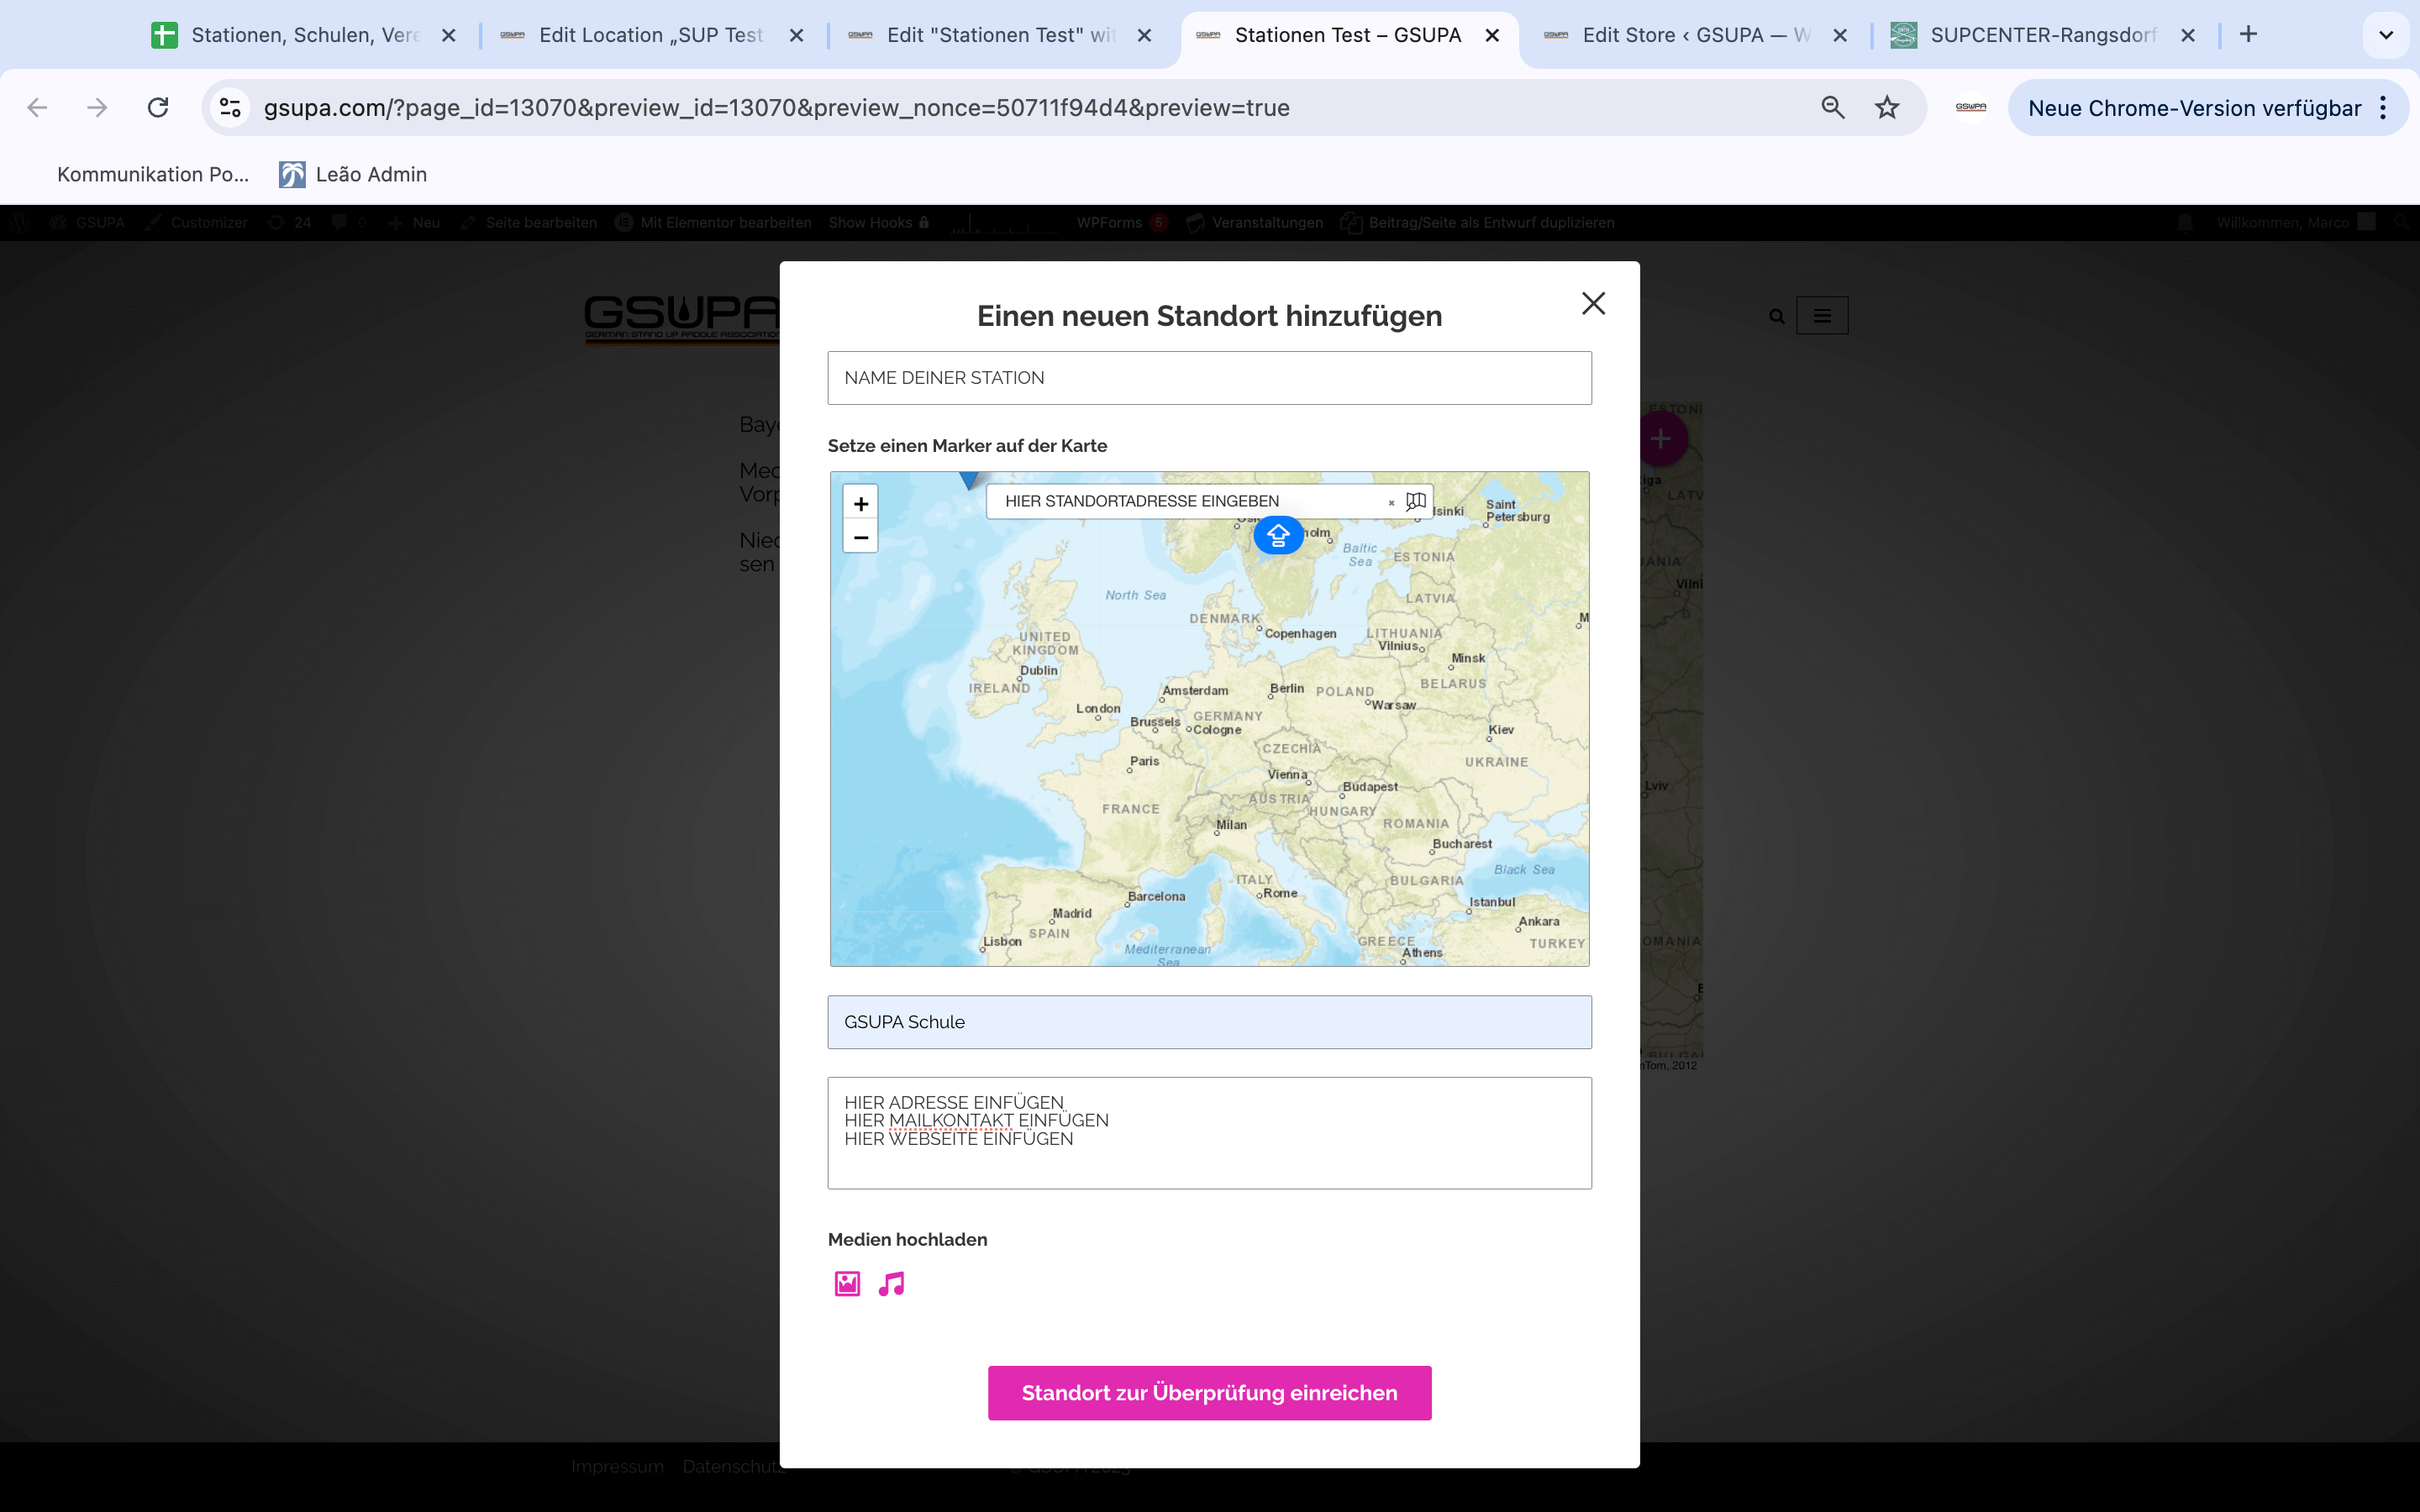Zoom in the map with plus button
Viewport: 2420px width, 1512px height.
coord(860,504)
